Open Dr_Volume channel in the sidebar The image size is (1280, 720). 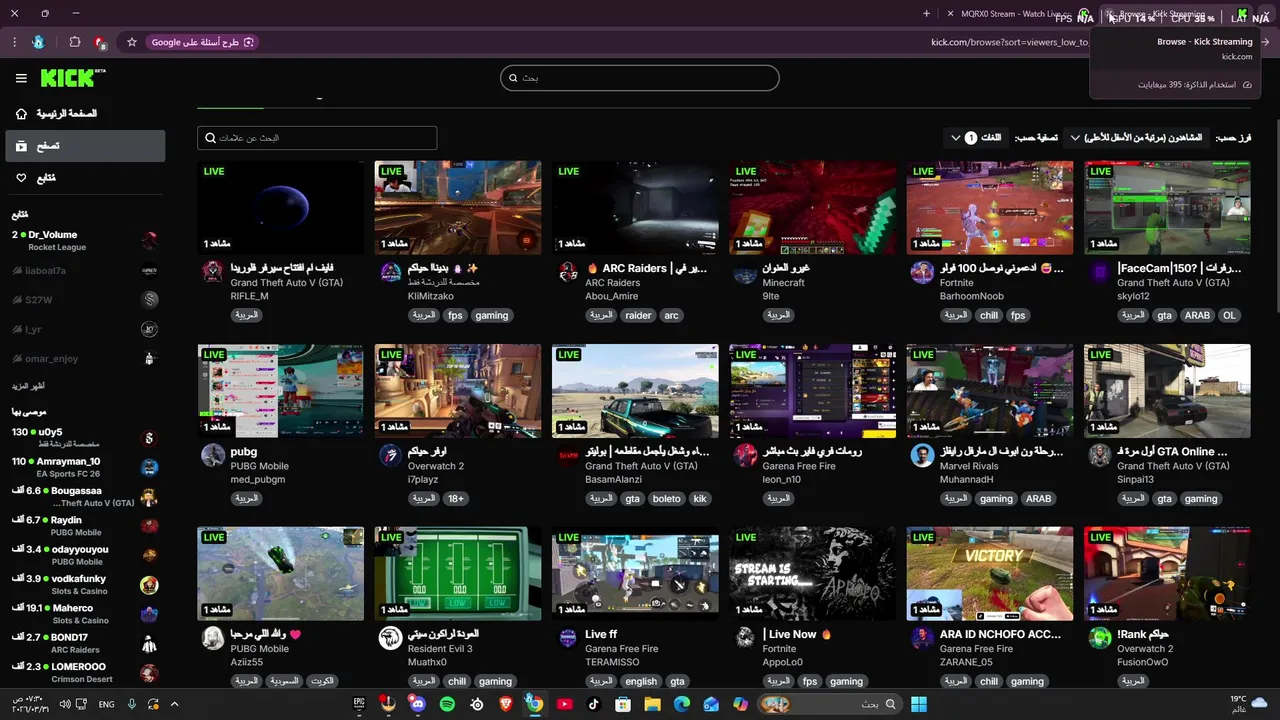pyautogui.click(x=85, y=241)
